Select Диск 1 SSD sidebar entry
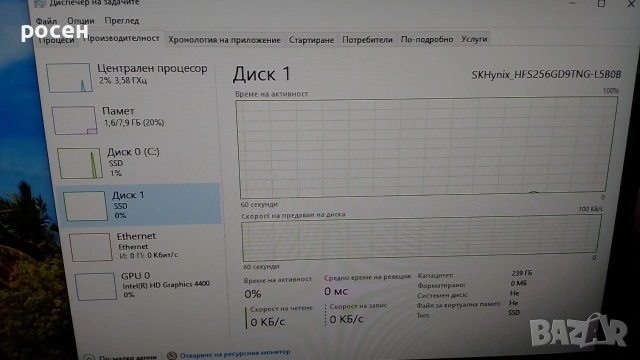 (140, 205)
